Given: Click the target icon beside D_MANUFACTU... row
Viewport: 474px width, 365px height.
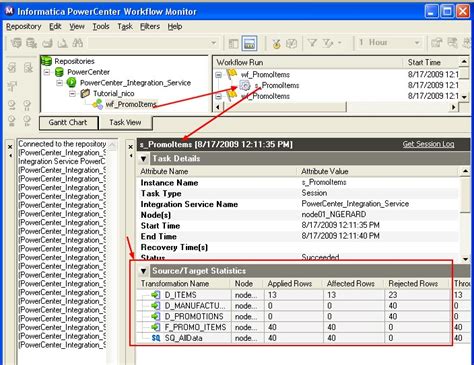Looking at the screenshot, I should coord(155,305).
